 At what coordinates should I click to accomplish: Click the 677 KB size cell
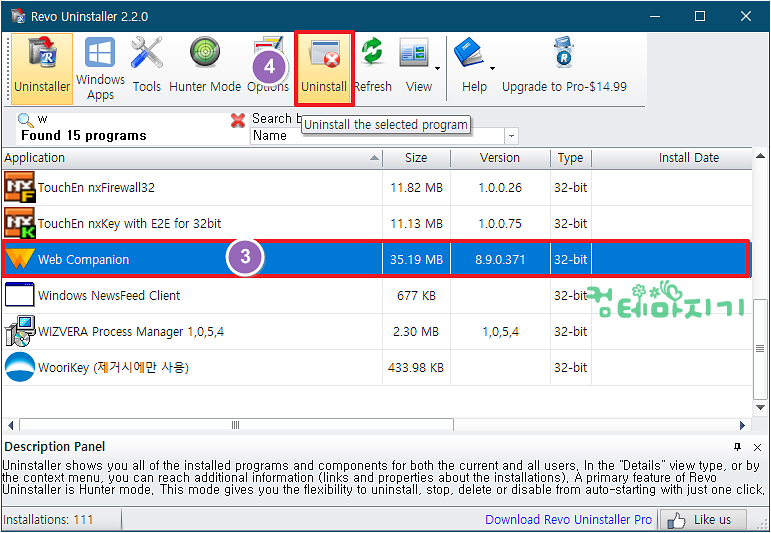click(x=416, y=296)
